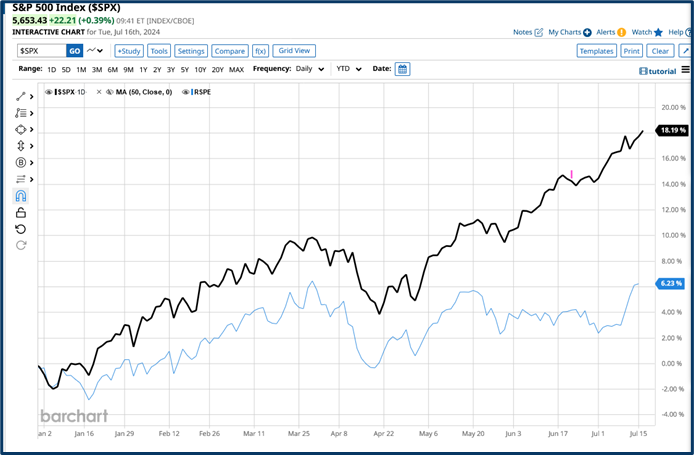The height and width of the screenshot is (455, 694).
Task: Set range to 3Y
Action: 171,69
